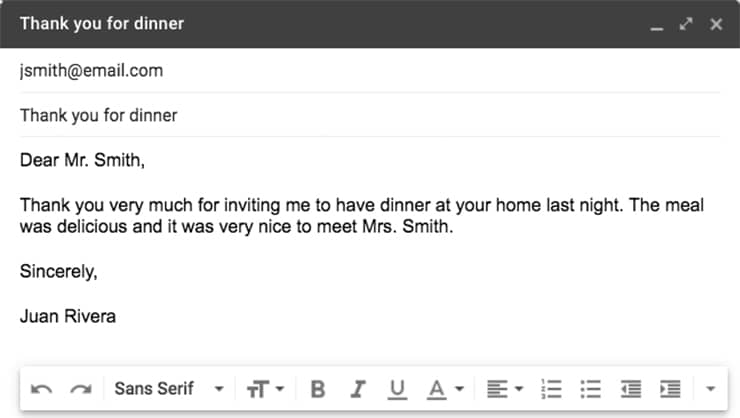This screenshot has width=740, height=418.
Task: Toggle bold formatting
Action: click(x=318, y=388)
